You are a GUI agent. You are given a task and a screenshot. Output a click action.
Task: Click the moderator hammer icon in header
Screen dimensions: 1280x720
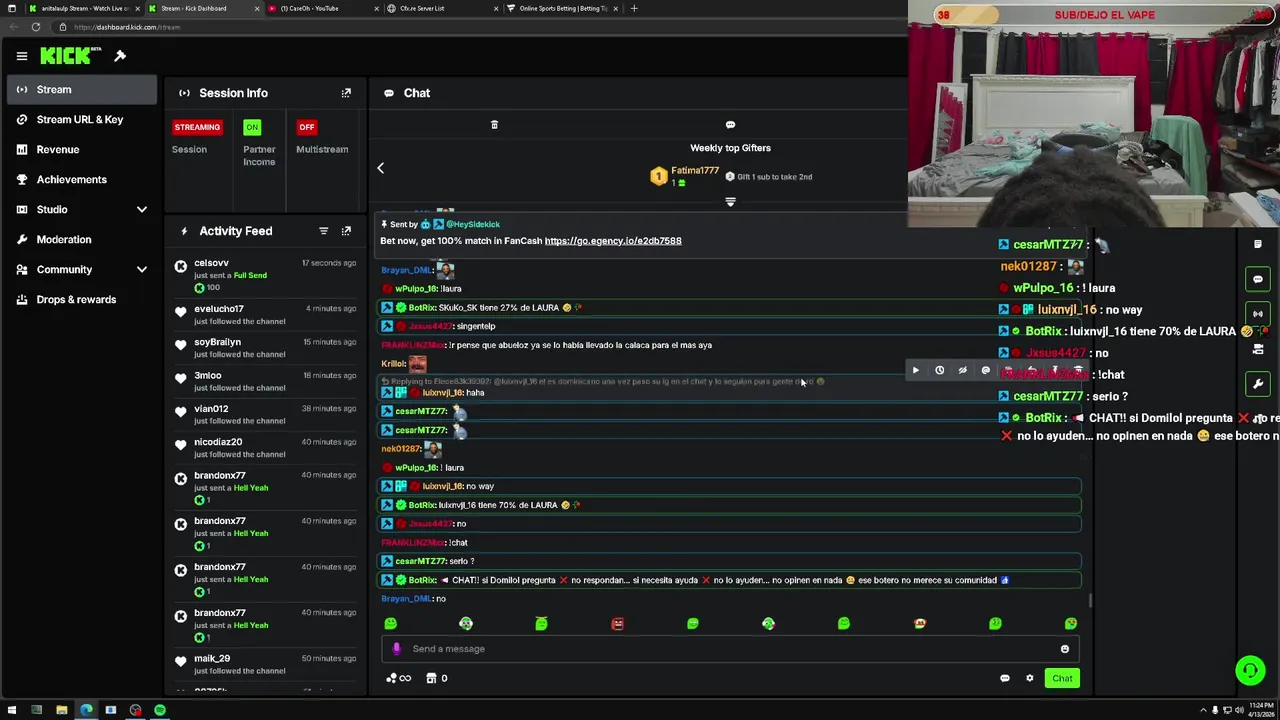pos(120,56)
